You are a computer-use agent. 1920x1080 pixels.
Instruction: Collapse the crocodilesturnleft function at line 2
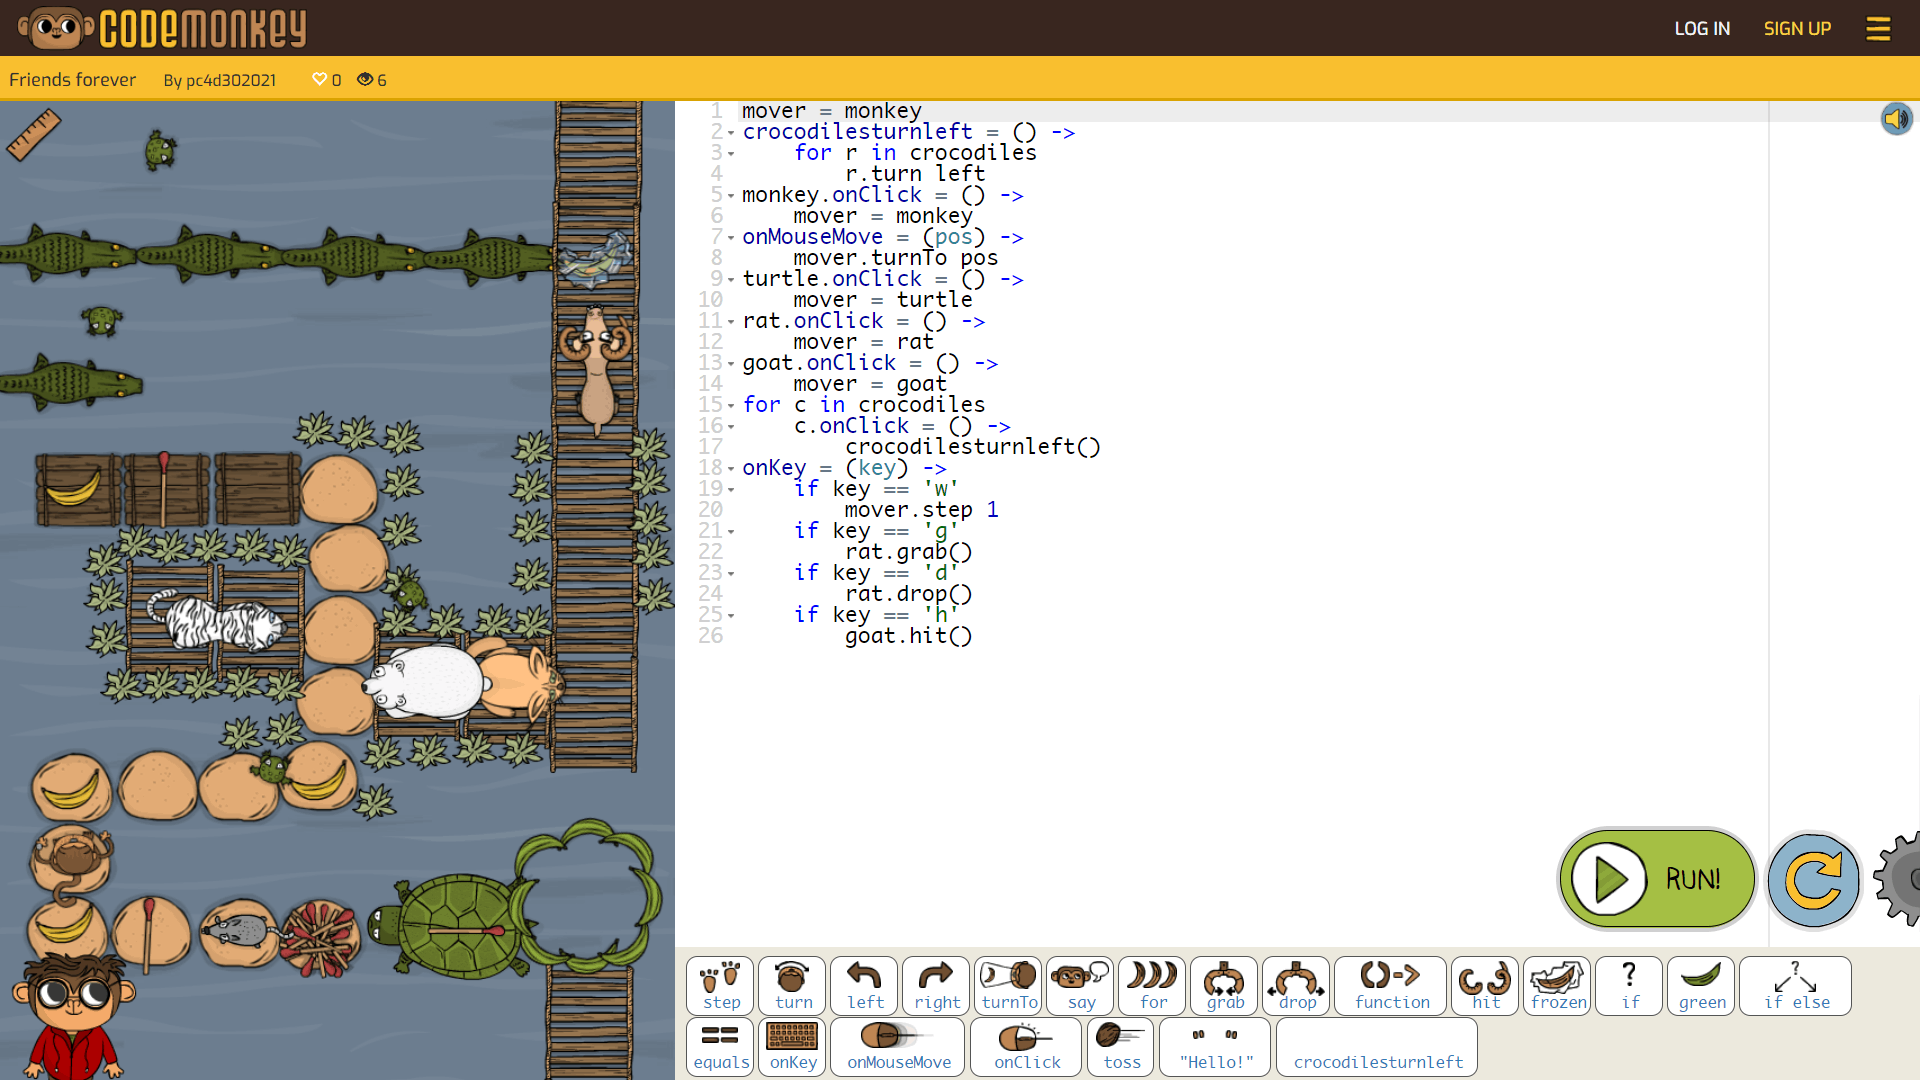731,133
